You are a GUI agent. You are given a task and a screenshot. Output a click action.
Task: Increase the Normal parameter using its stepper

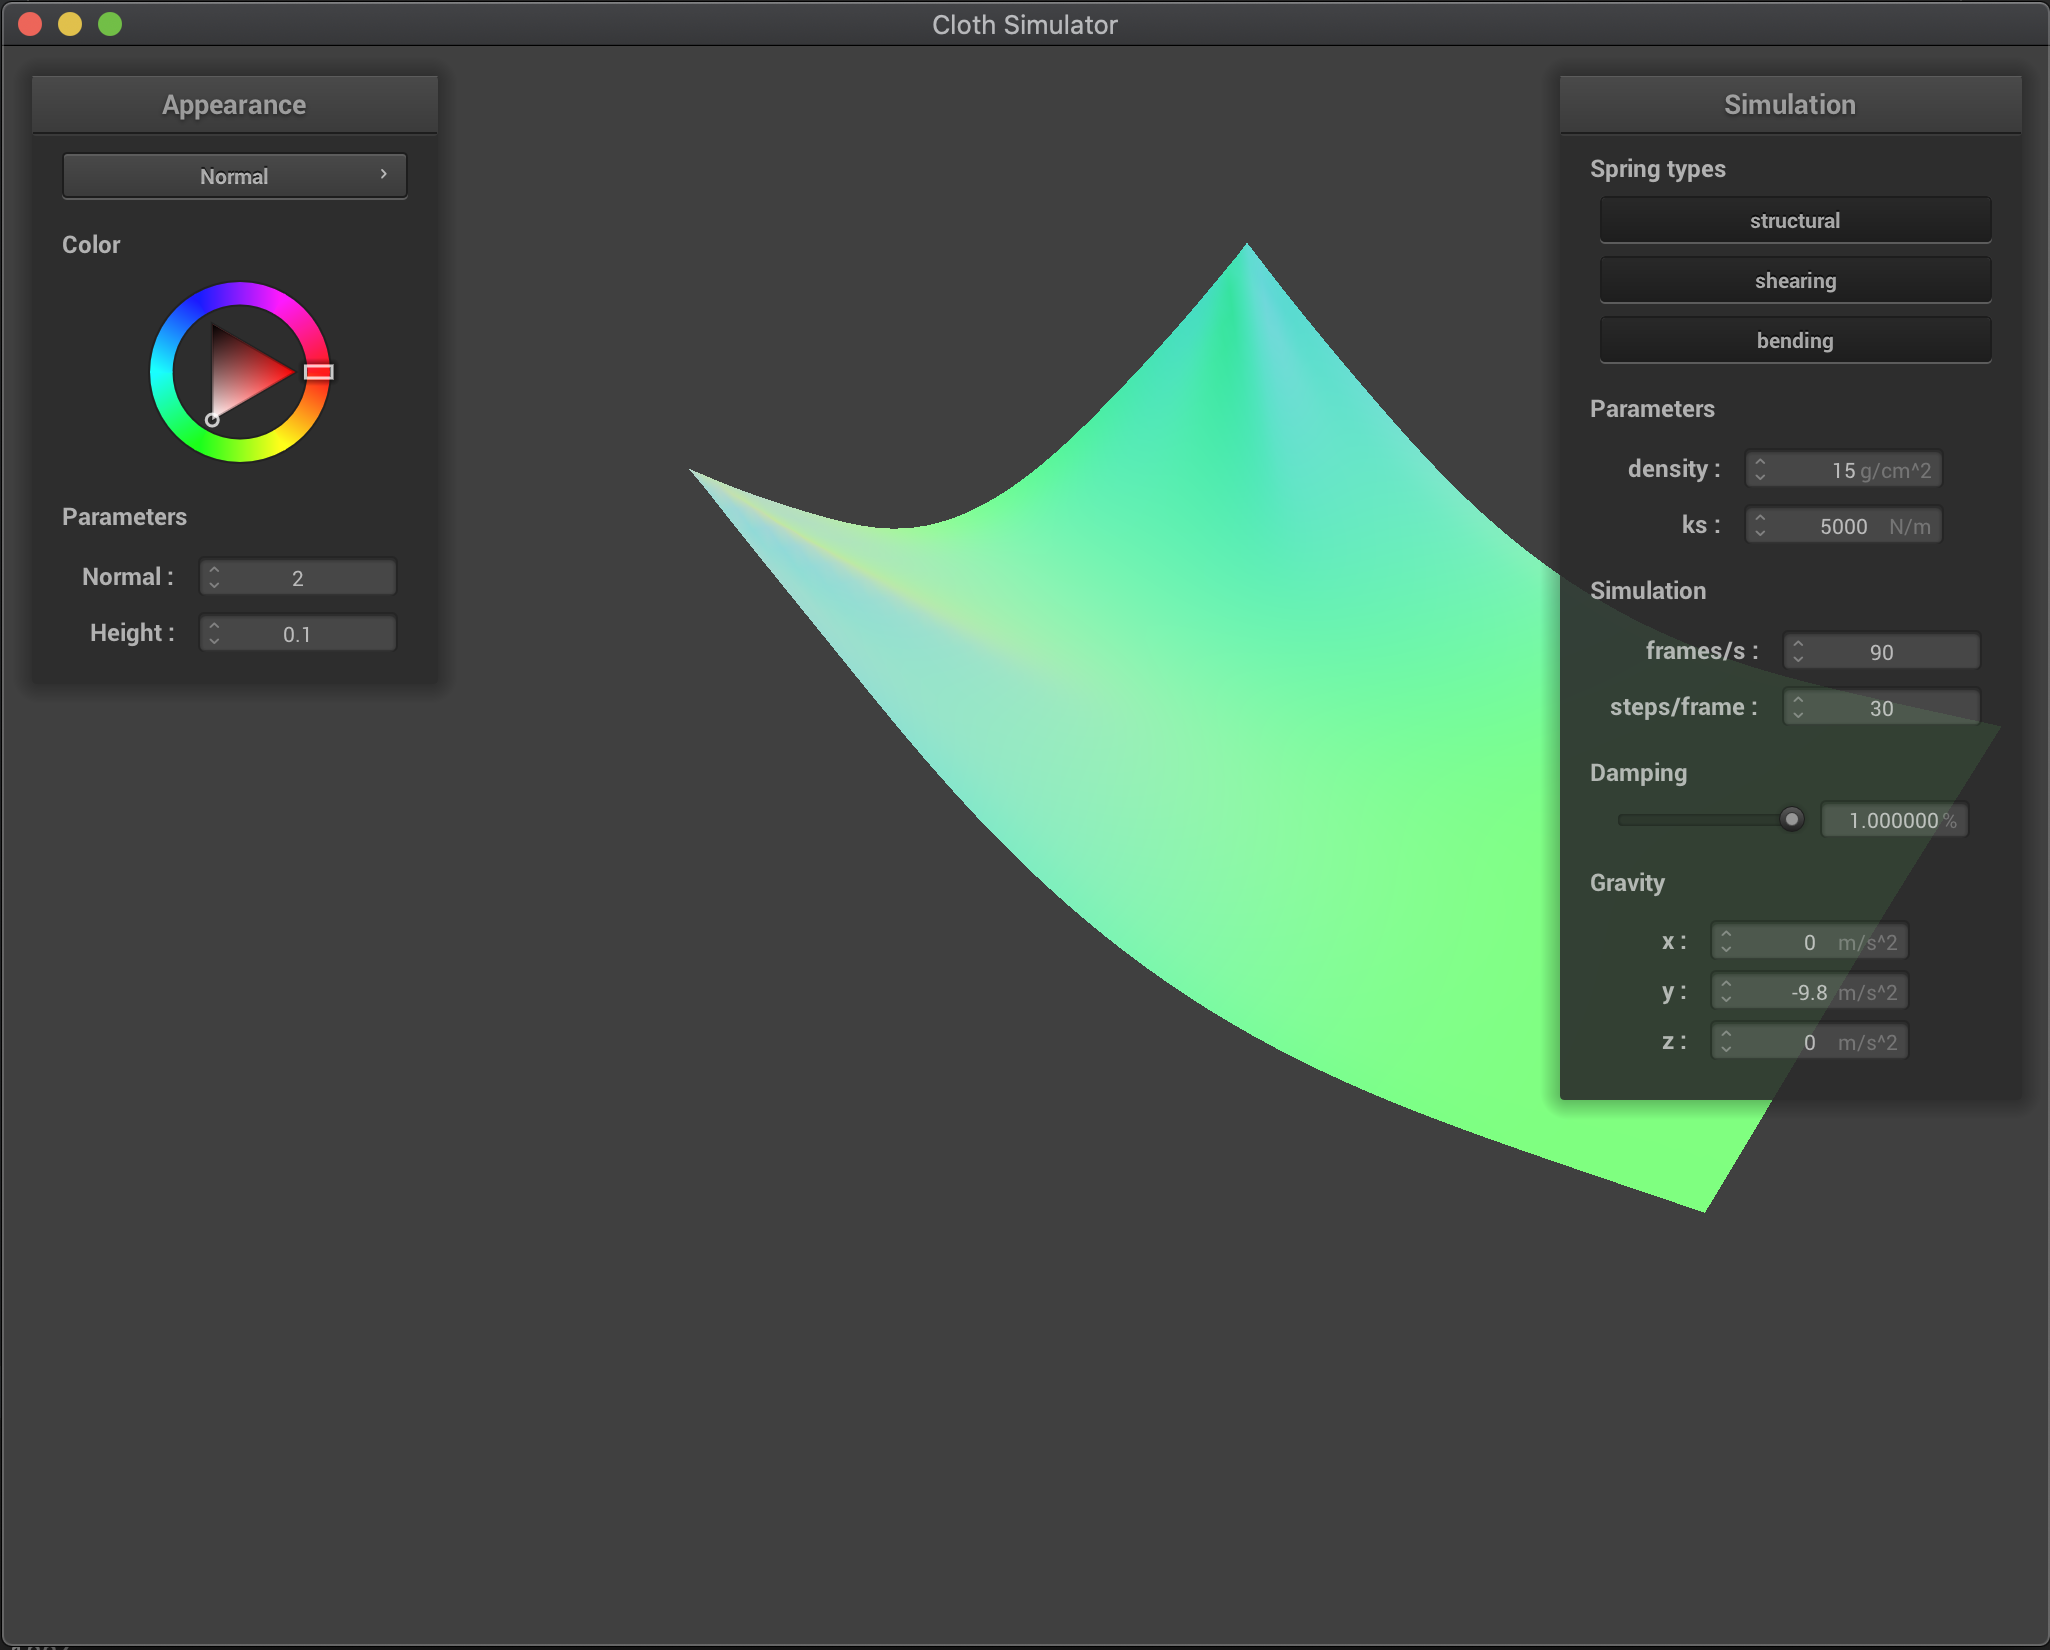click(x=214, y=570)
